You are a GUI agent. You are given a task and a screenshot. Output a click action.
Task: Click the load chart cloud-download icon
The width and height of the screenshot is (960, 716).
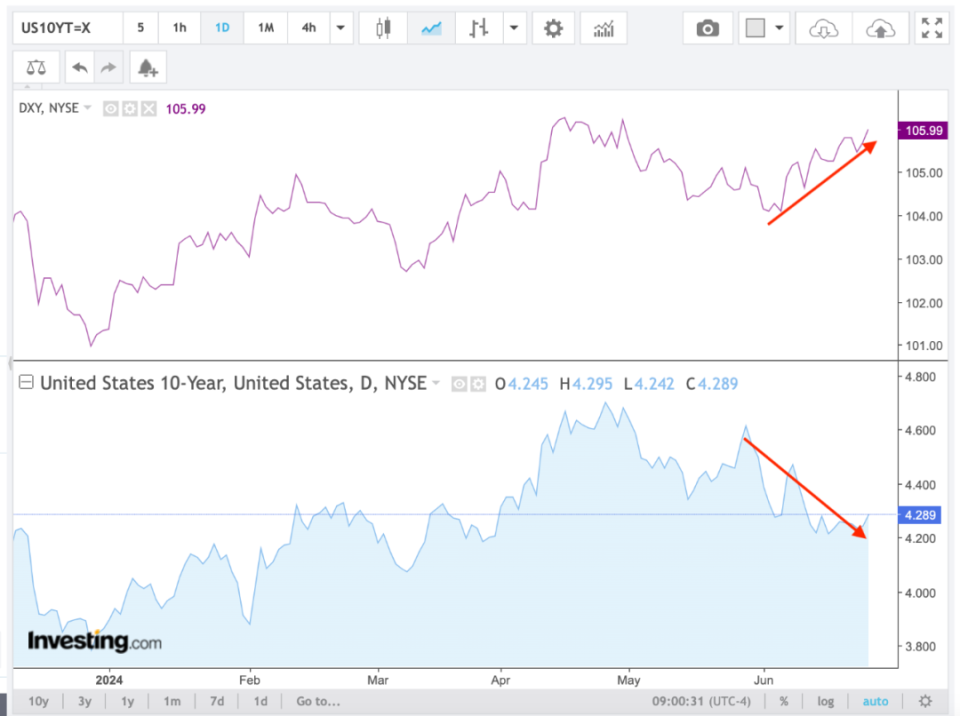[823, 28]
